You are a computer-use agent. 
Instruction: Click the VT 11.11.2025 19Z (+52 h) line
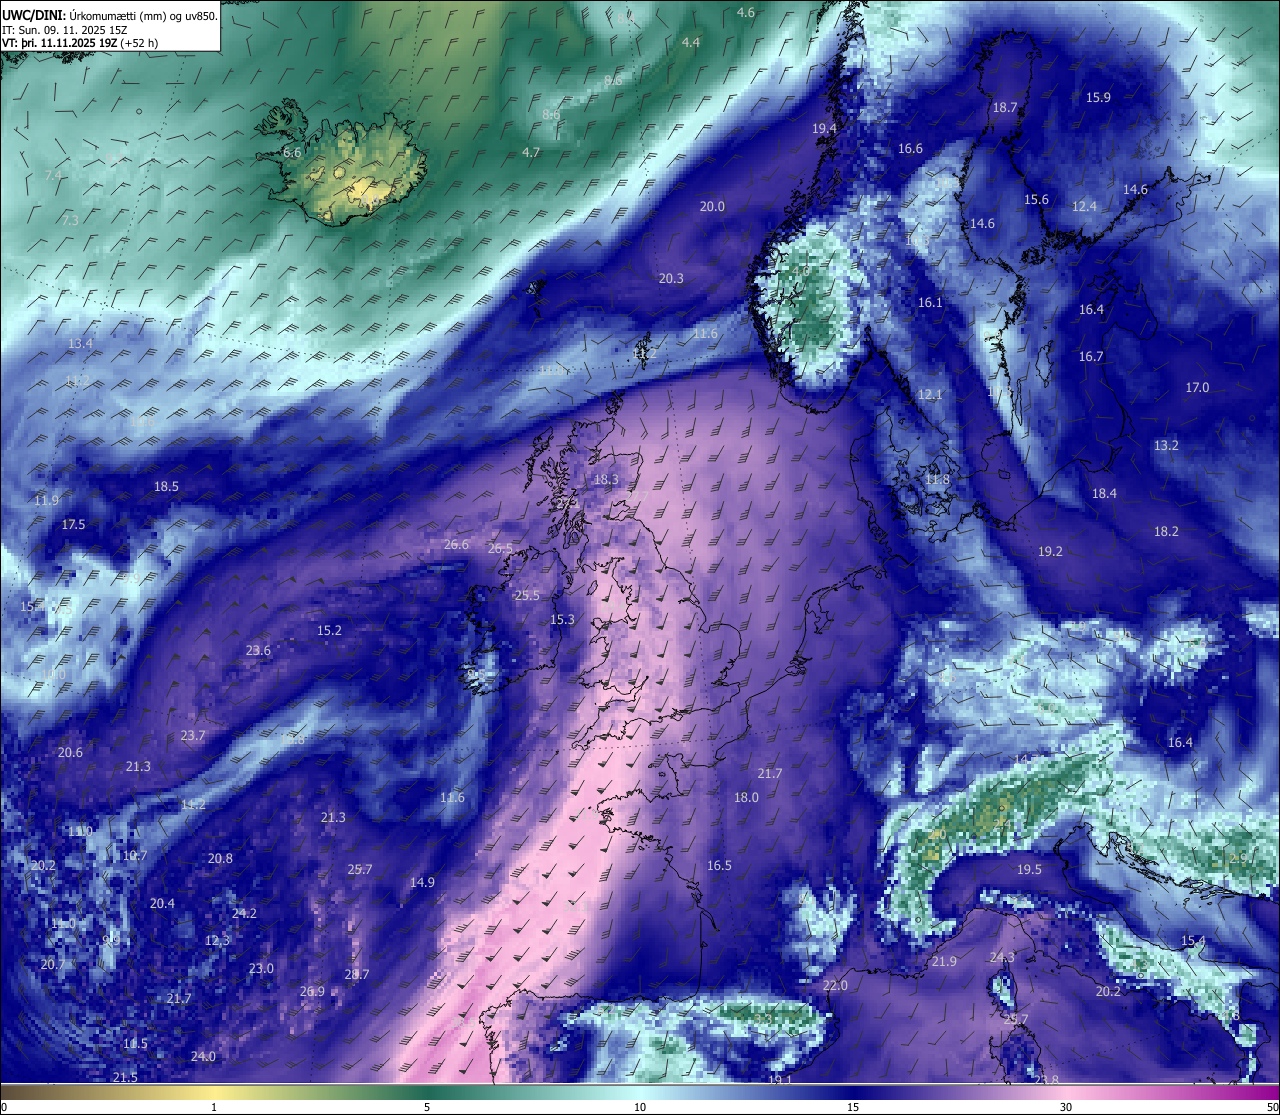[80, 43]
